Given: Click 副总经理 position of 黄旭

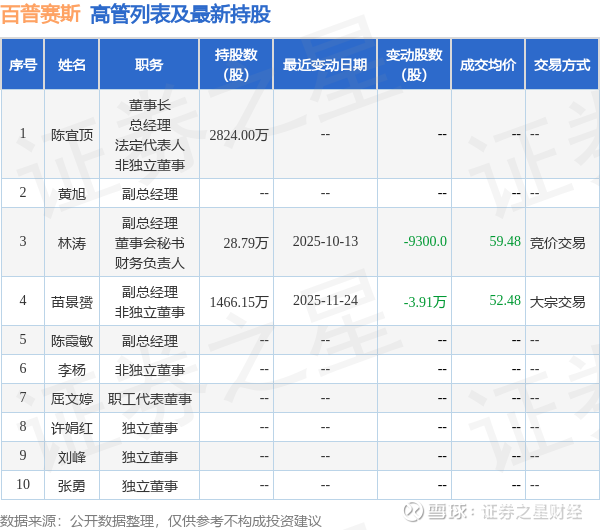Looking at the screenshot, I should [x=150, y=194].
